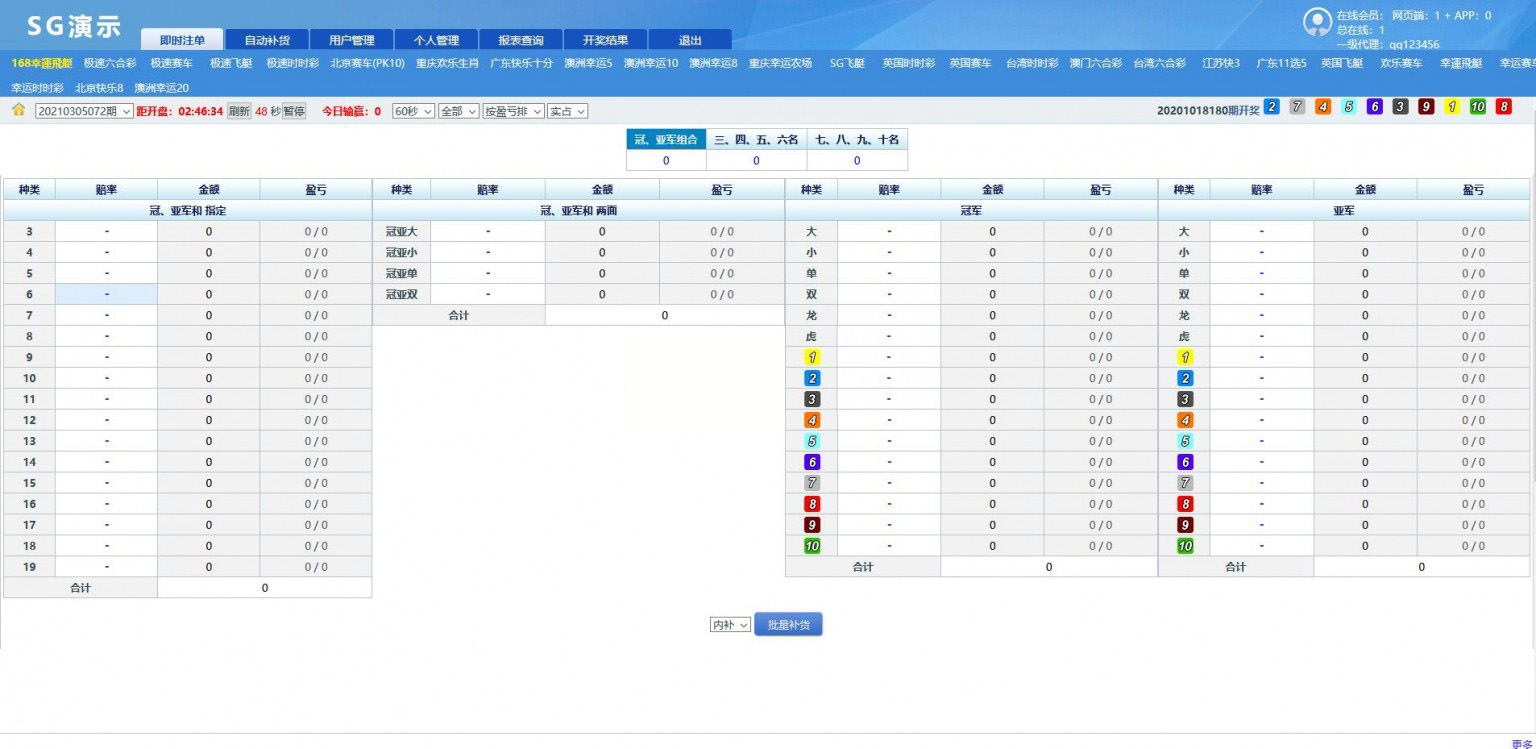Click red ball 8 in draw results
The width and height of the screenshot is (1536, 749).
1503,107
